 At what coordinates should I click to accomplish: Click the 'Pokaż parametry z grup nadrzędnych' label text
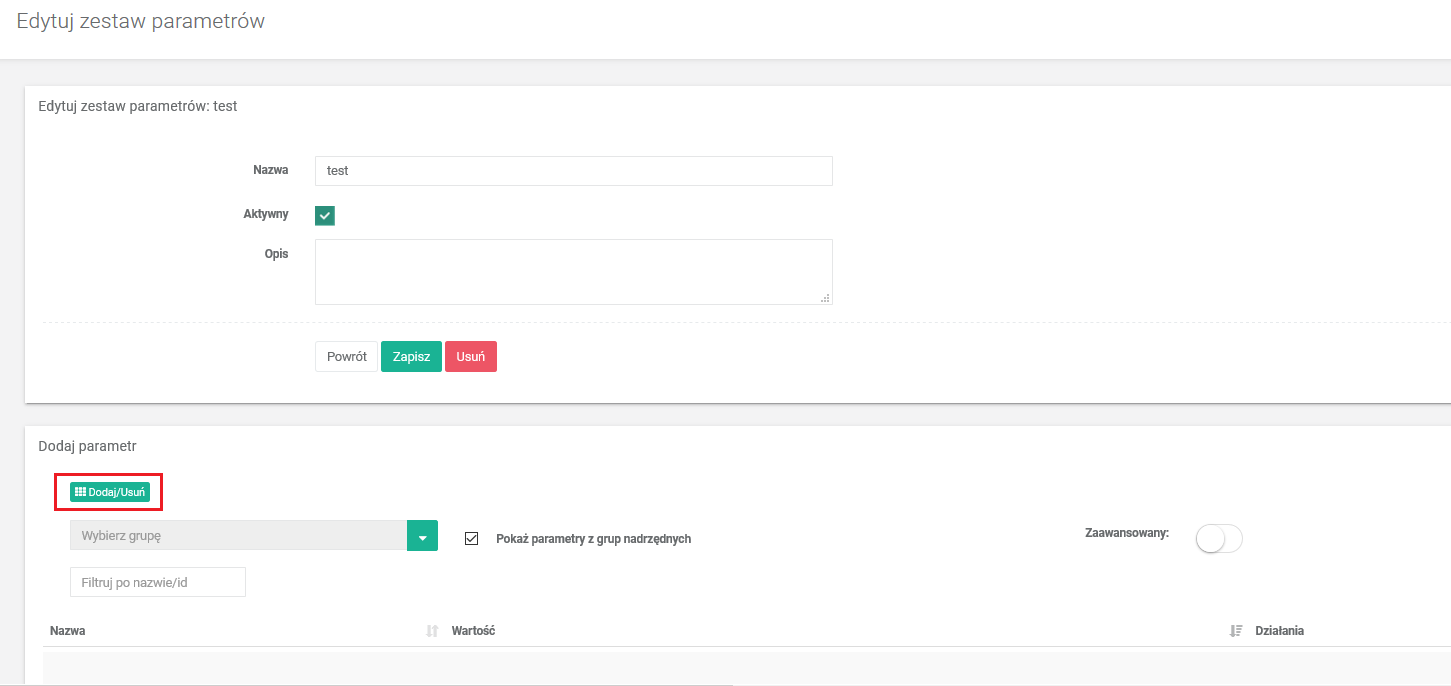593,539
